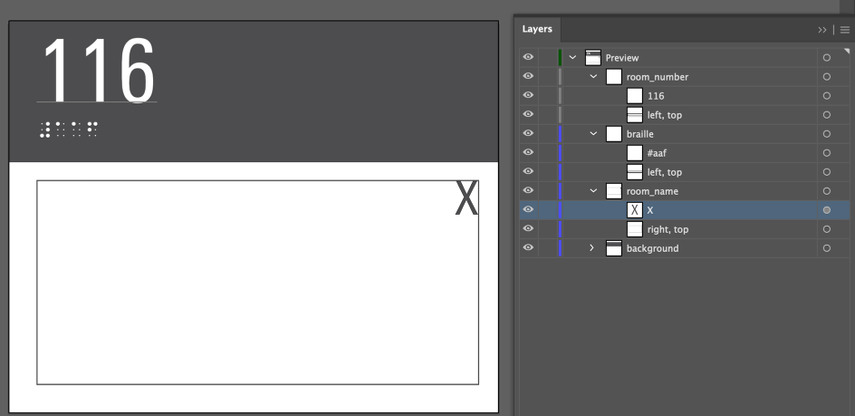Select the 116 sublayer name
This screenshot has height=416, width=855.
pos(656,96)
